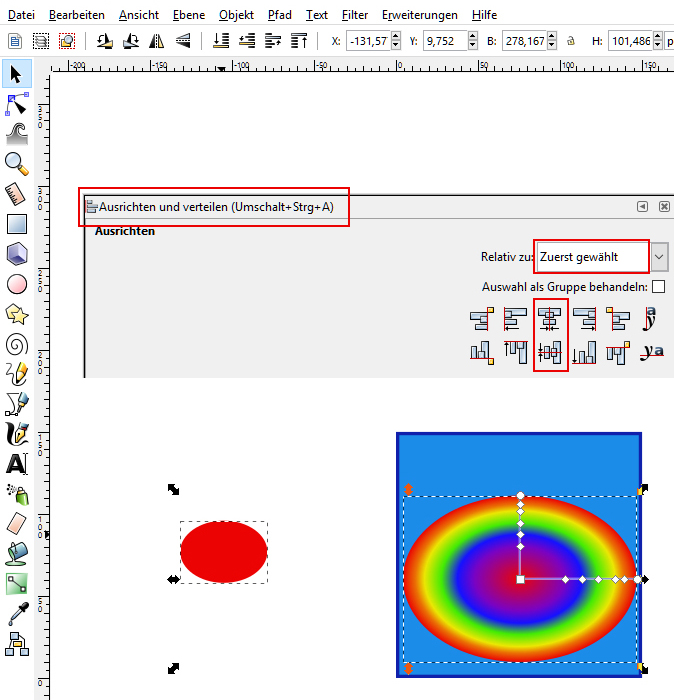Click center on horizontal axis align icon
674x700 pixels.
click(551, 352)
